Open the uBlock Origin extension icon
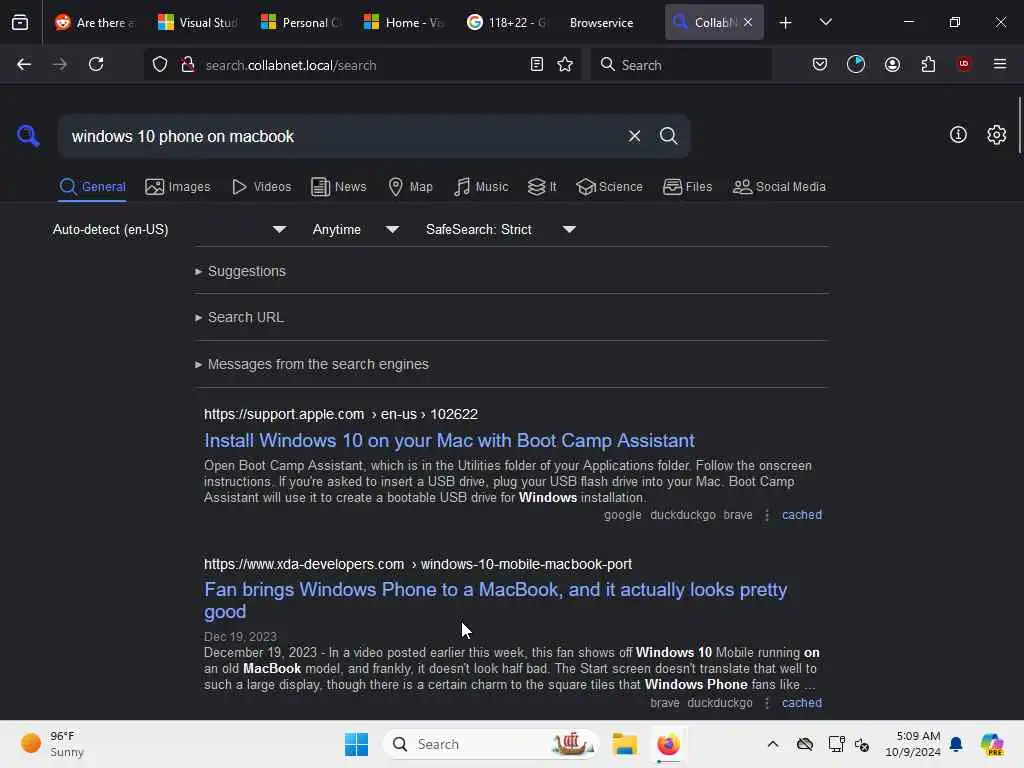 [x=964, y=64]
